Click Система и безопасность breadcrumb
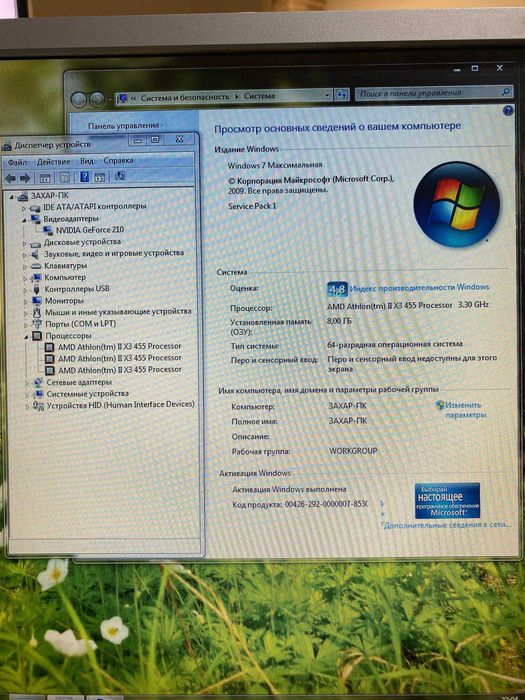 (185, 97)
